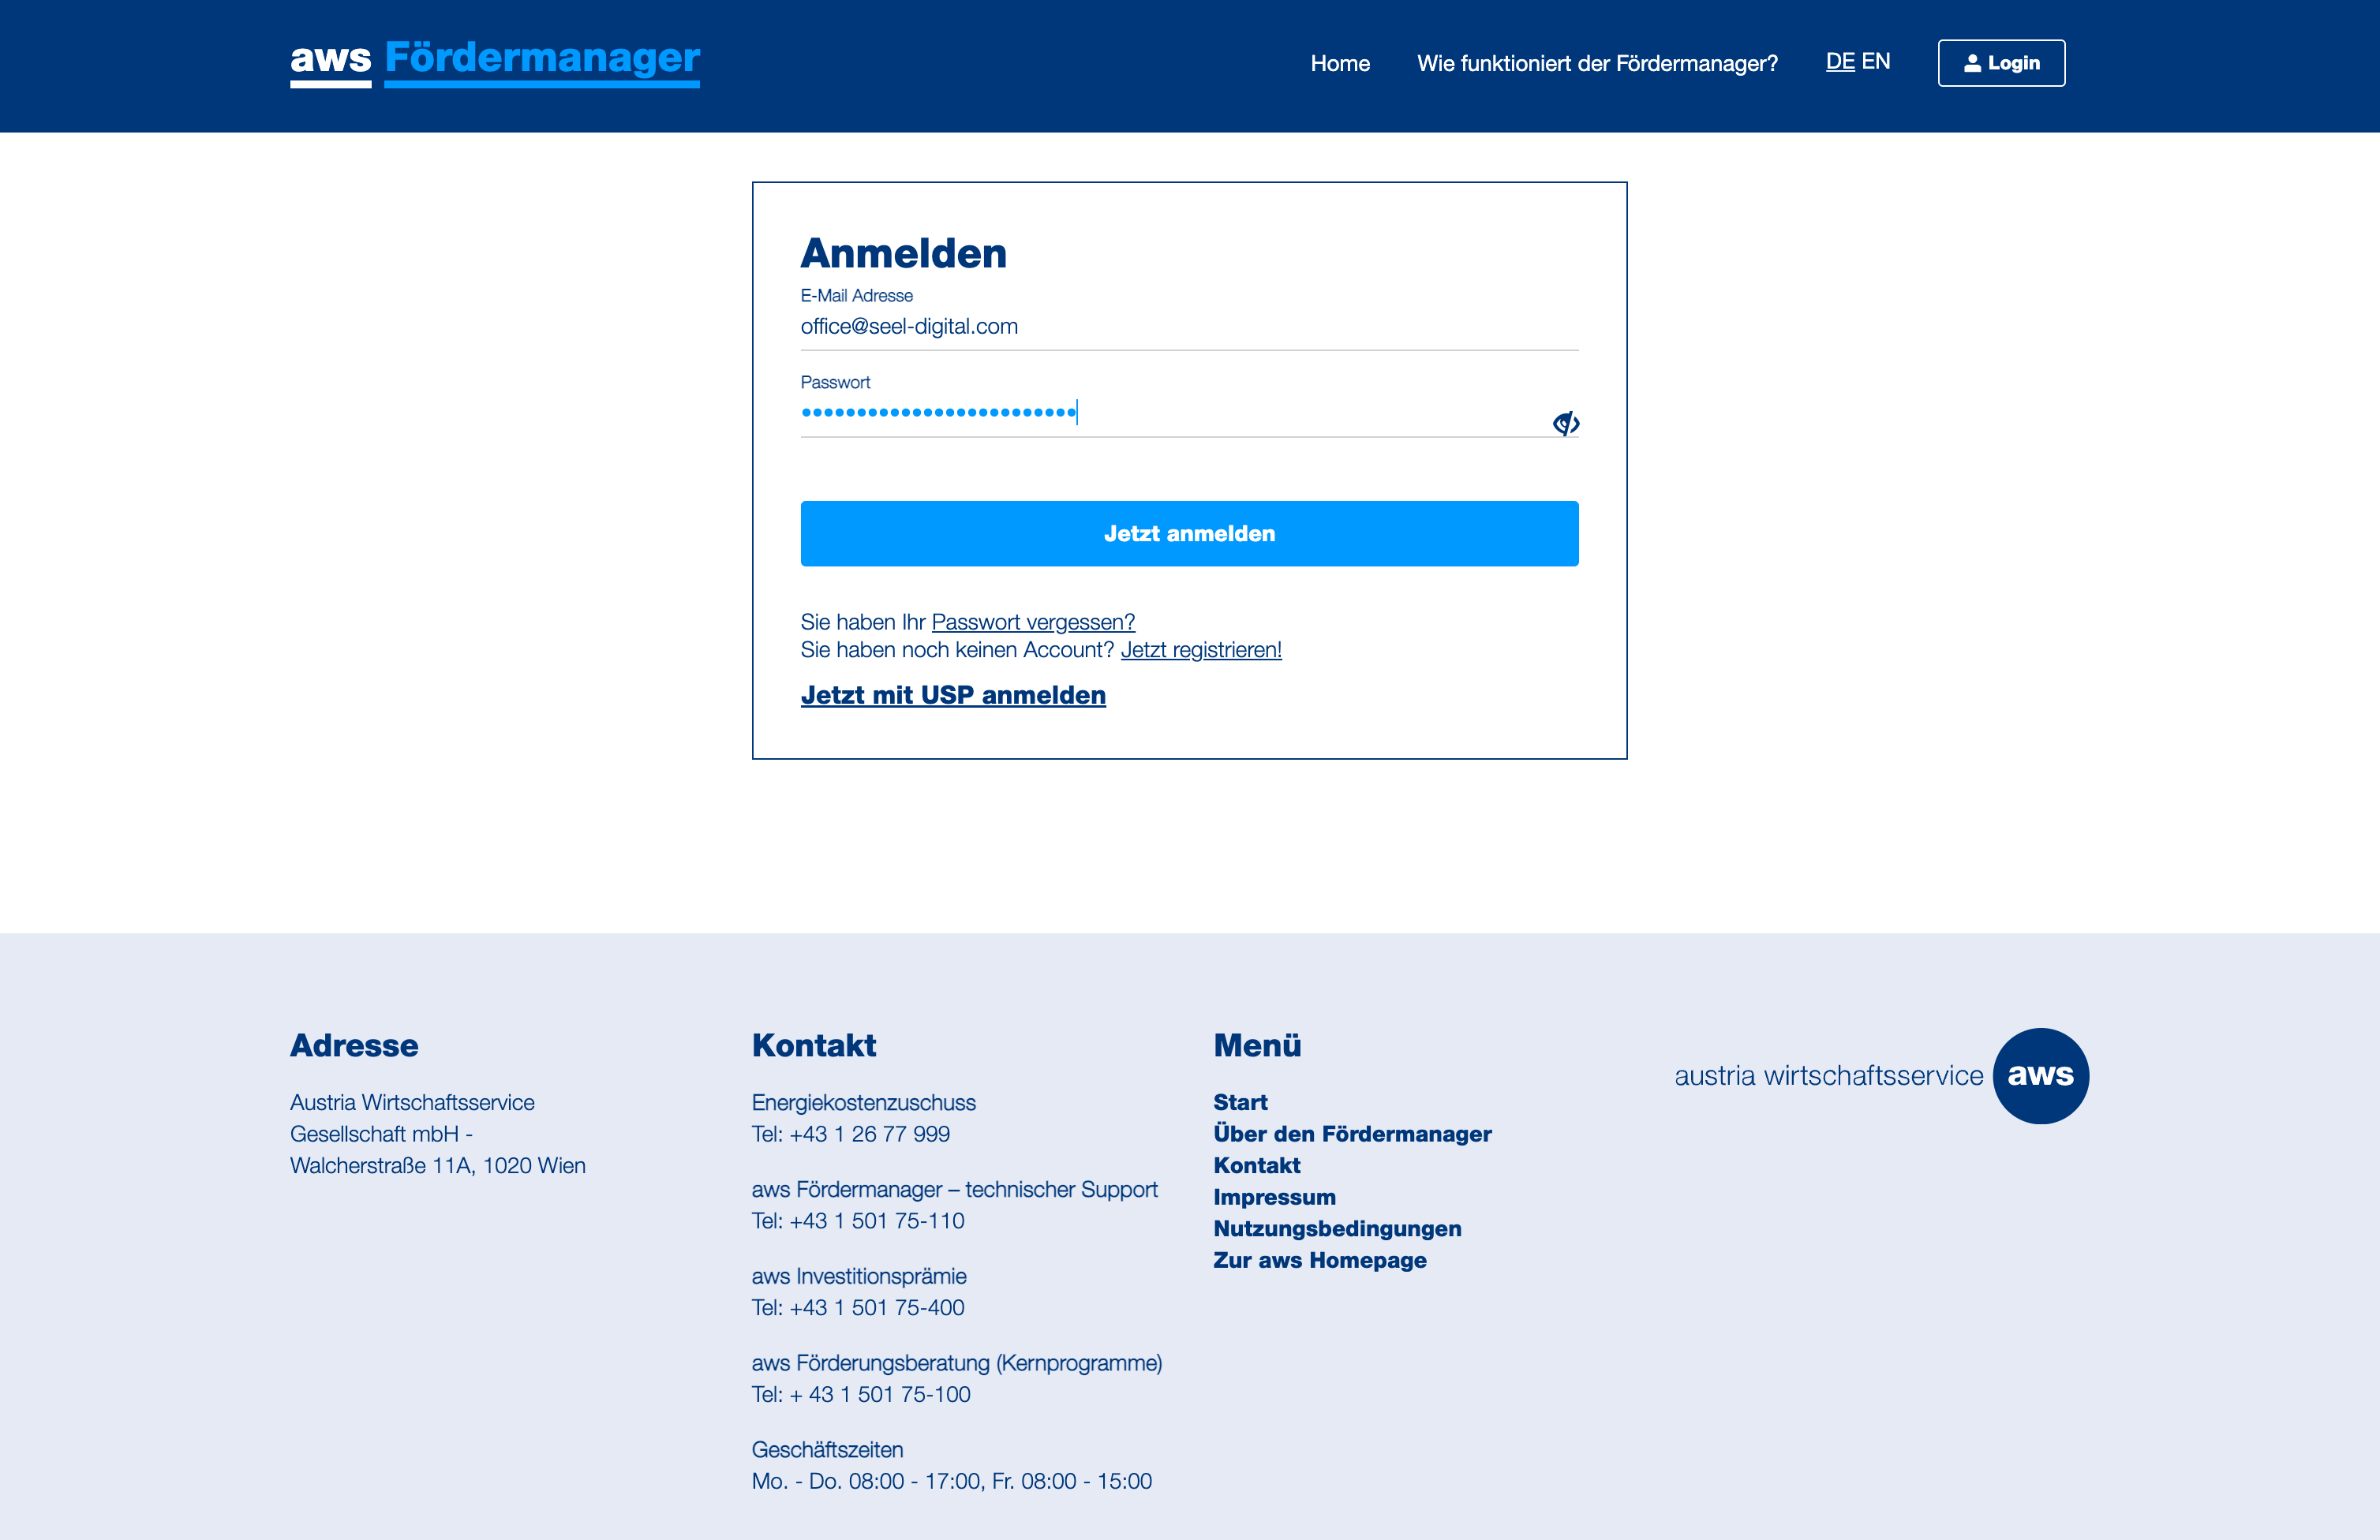Viewport: 2380px width, 1540px height.
Task: Open the Nutzungsbedingungen footer link
Action: 1337,1229
